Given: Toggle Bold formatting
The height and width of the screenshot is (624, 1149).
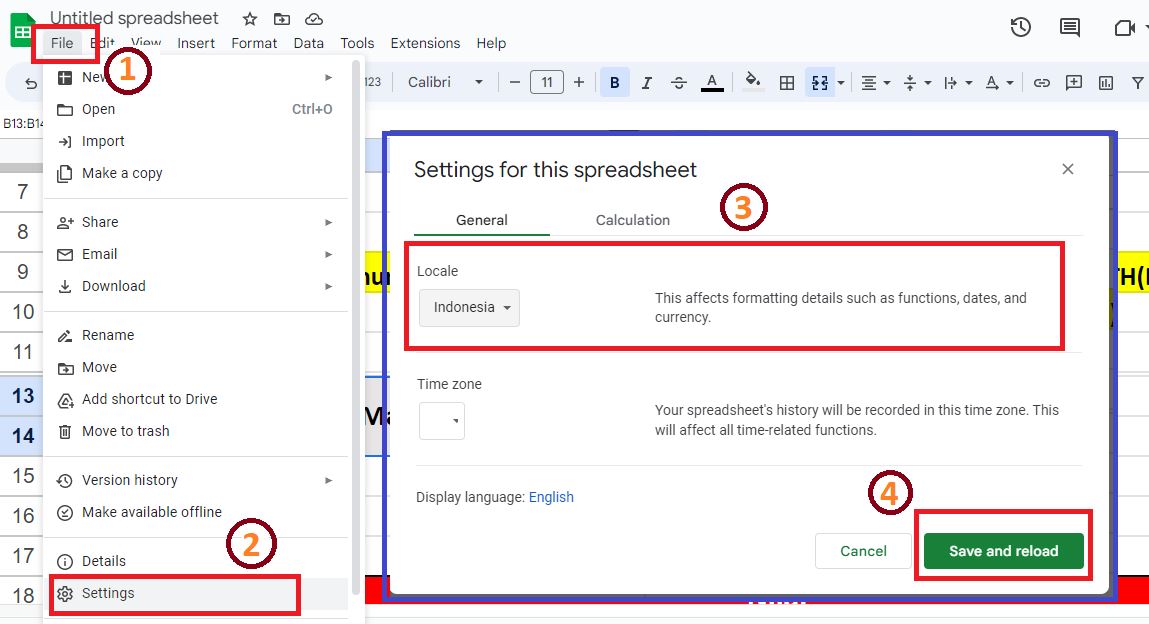Looking at the screenshot, I should point(614,83).
